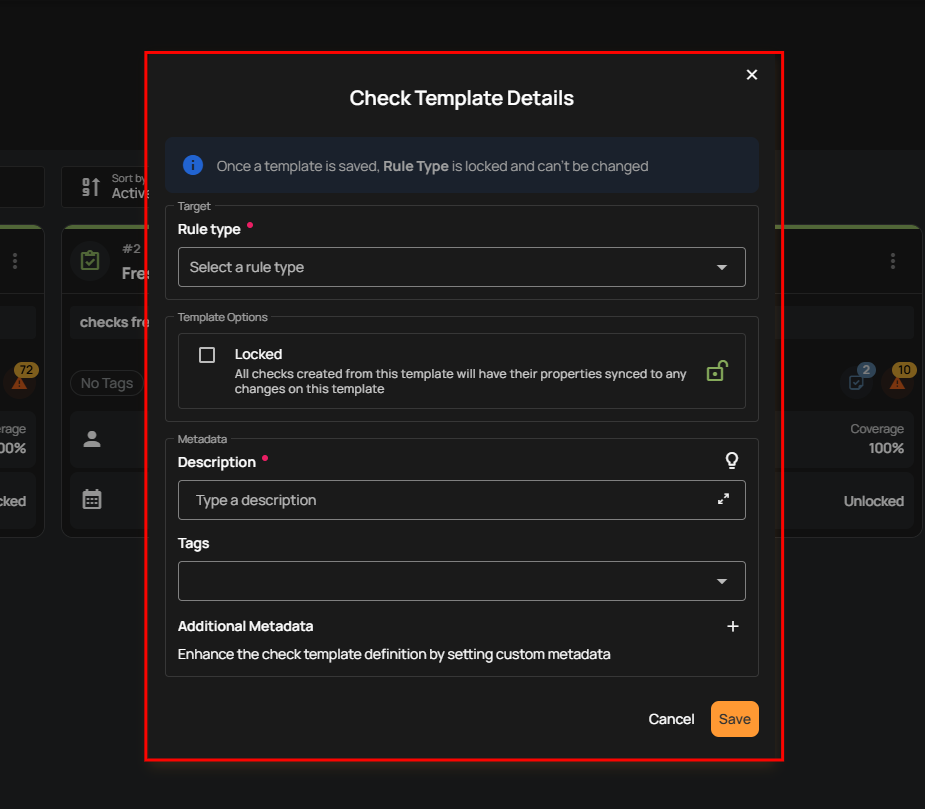
Task: Click warning badge showing 72
Action: tap(21, 380)
